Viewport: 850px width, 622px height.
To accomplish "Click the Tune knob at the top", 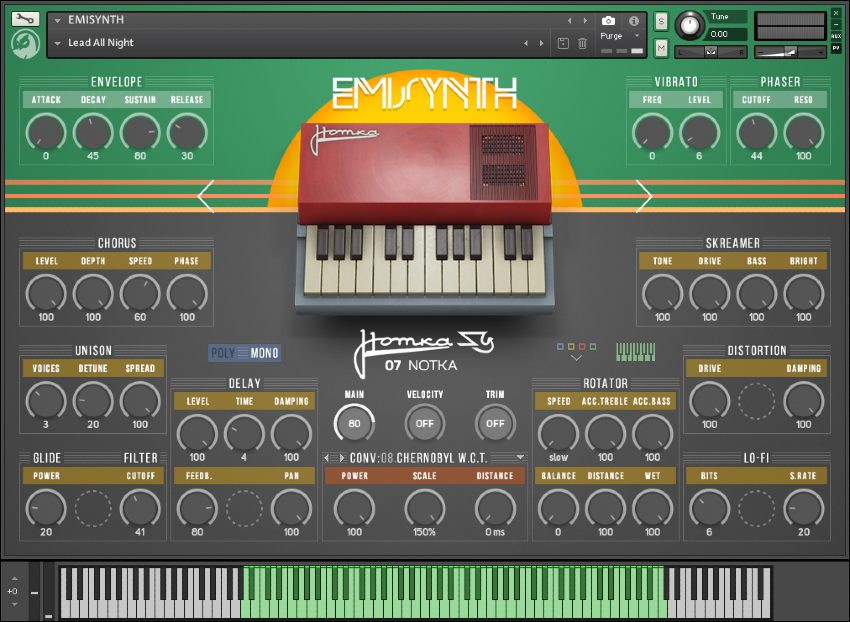I will [x=690, y=27].
